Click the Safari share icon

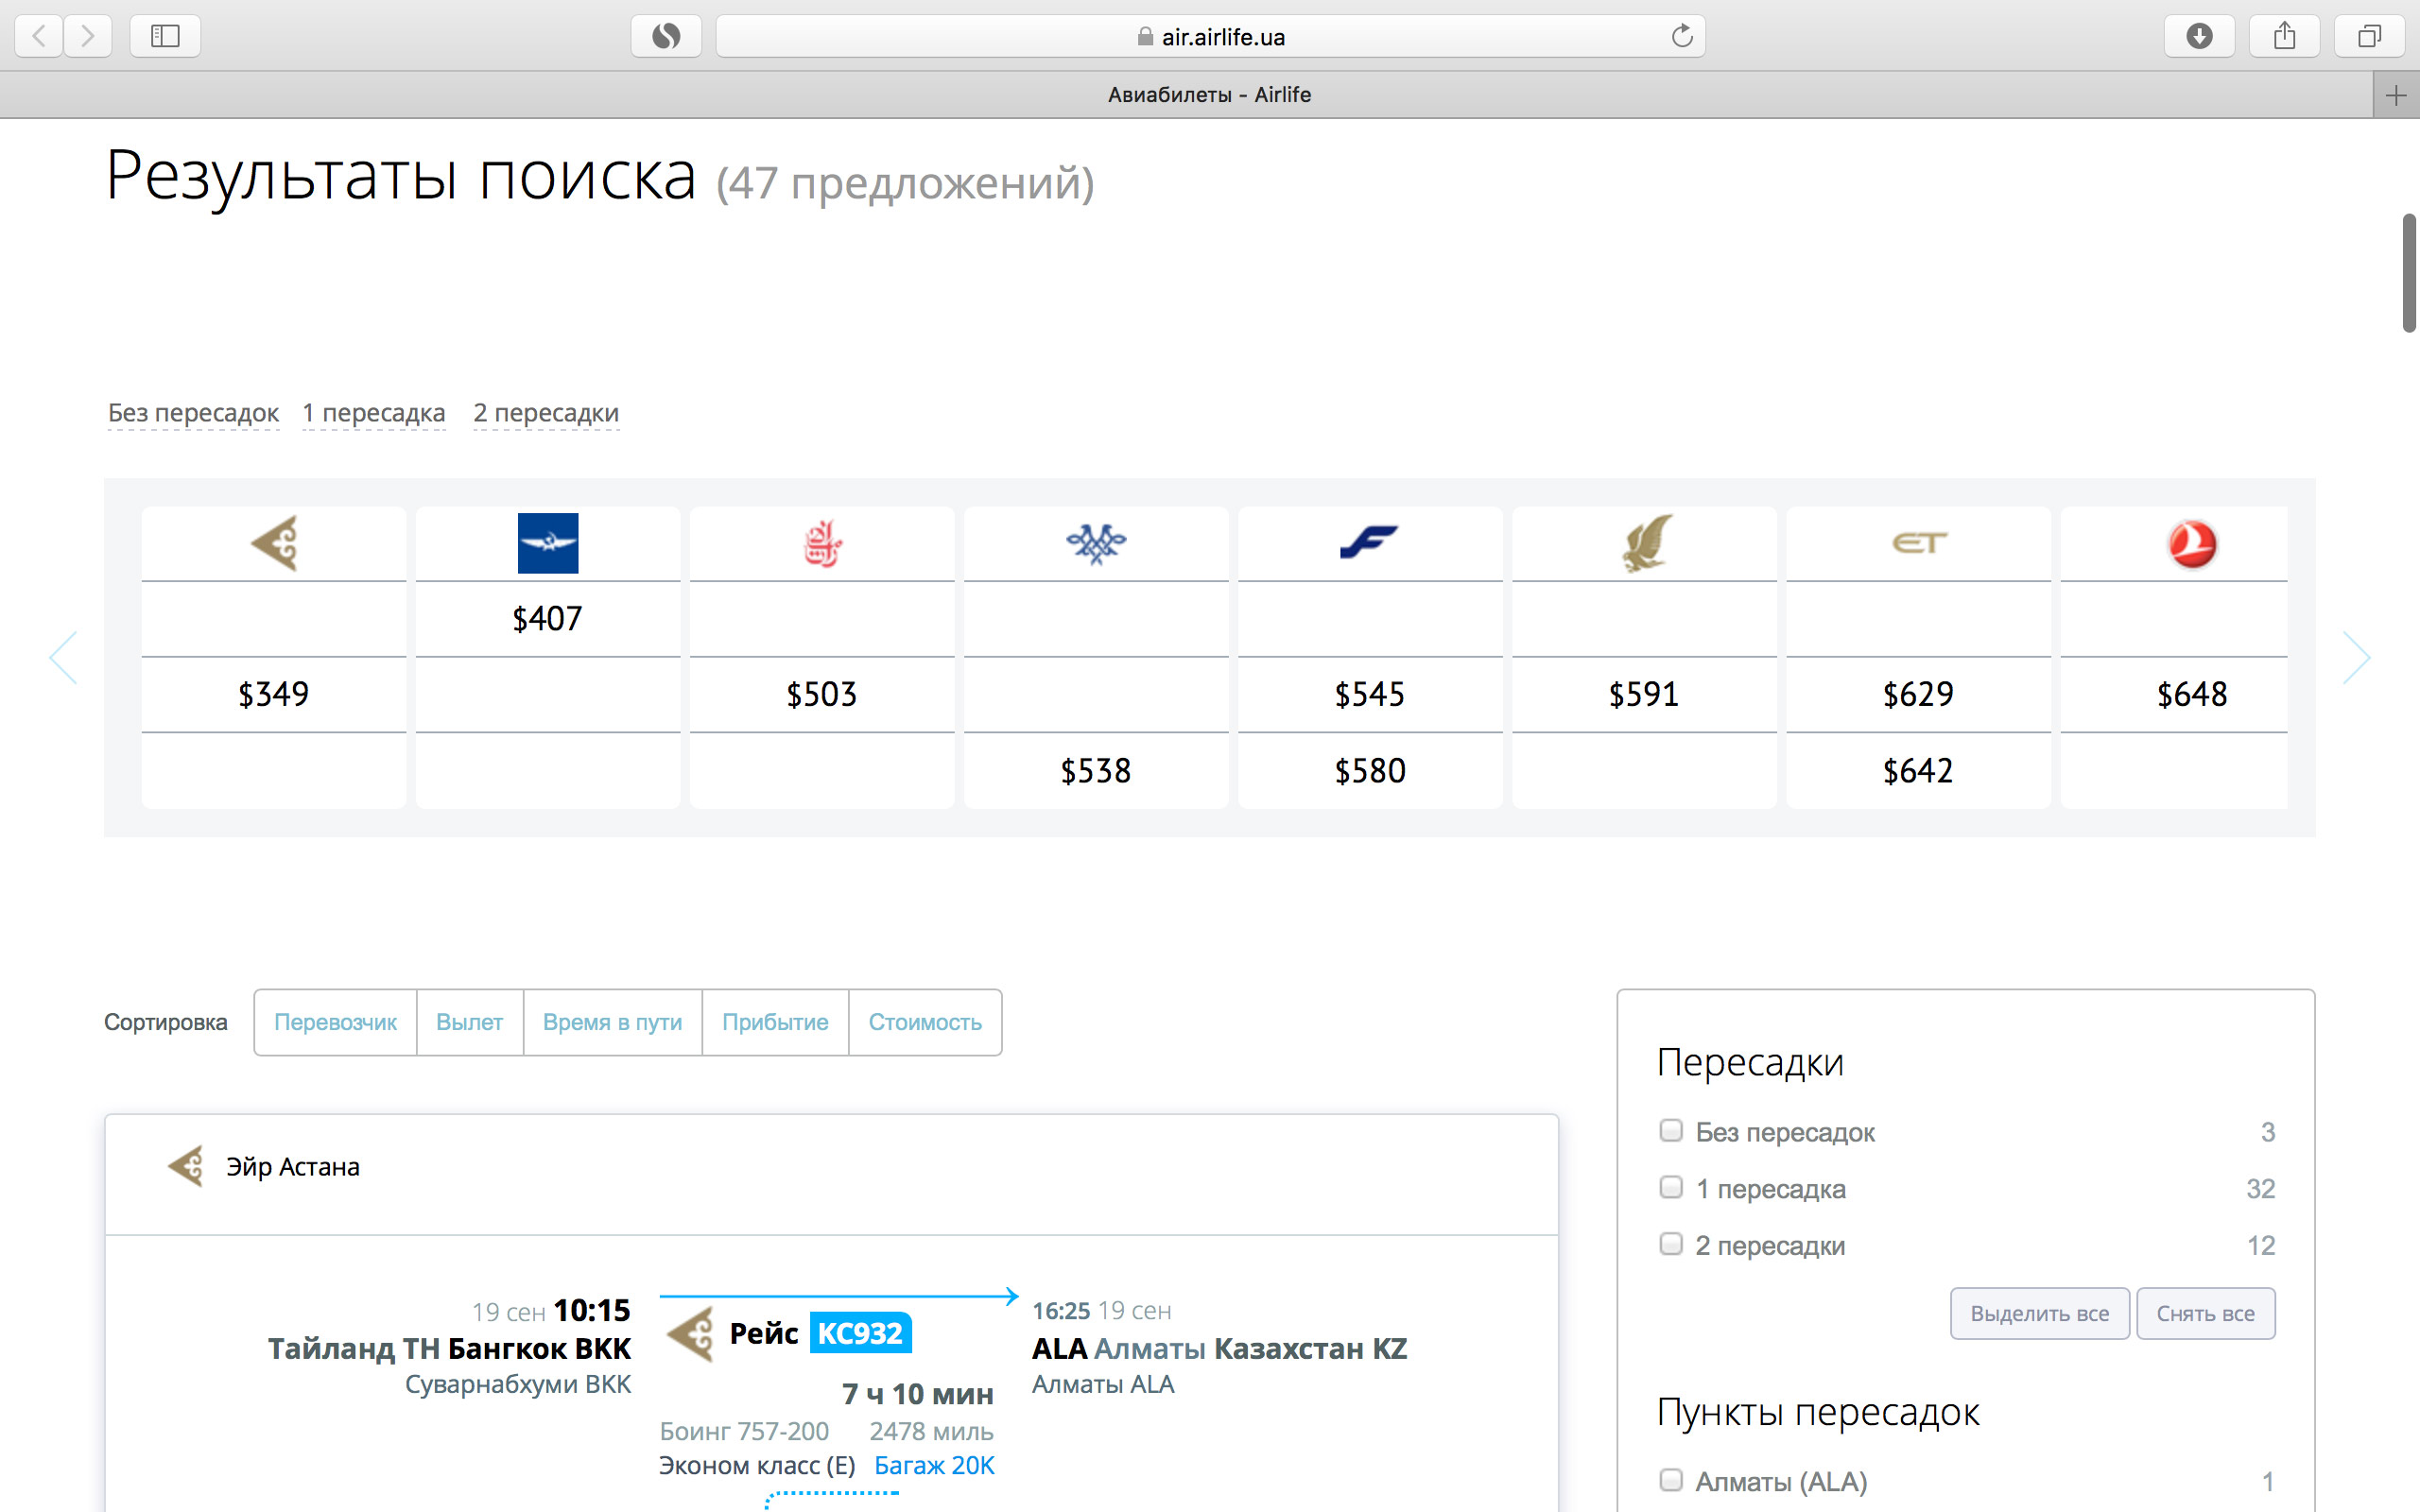(x=2283, y=37)
